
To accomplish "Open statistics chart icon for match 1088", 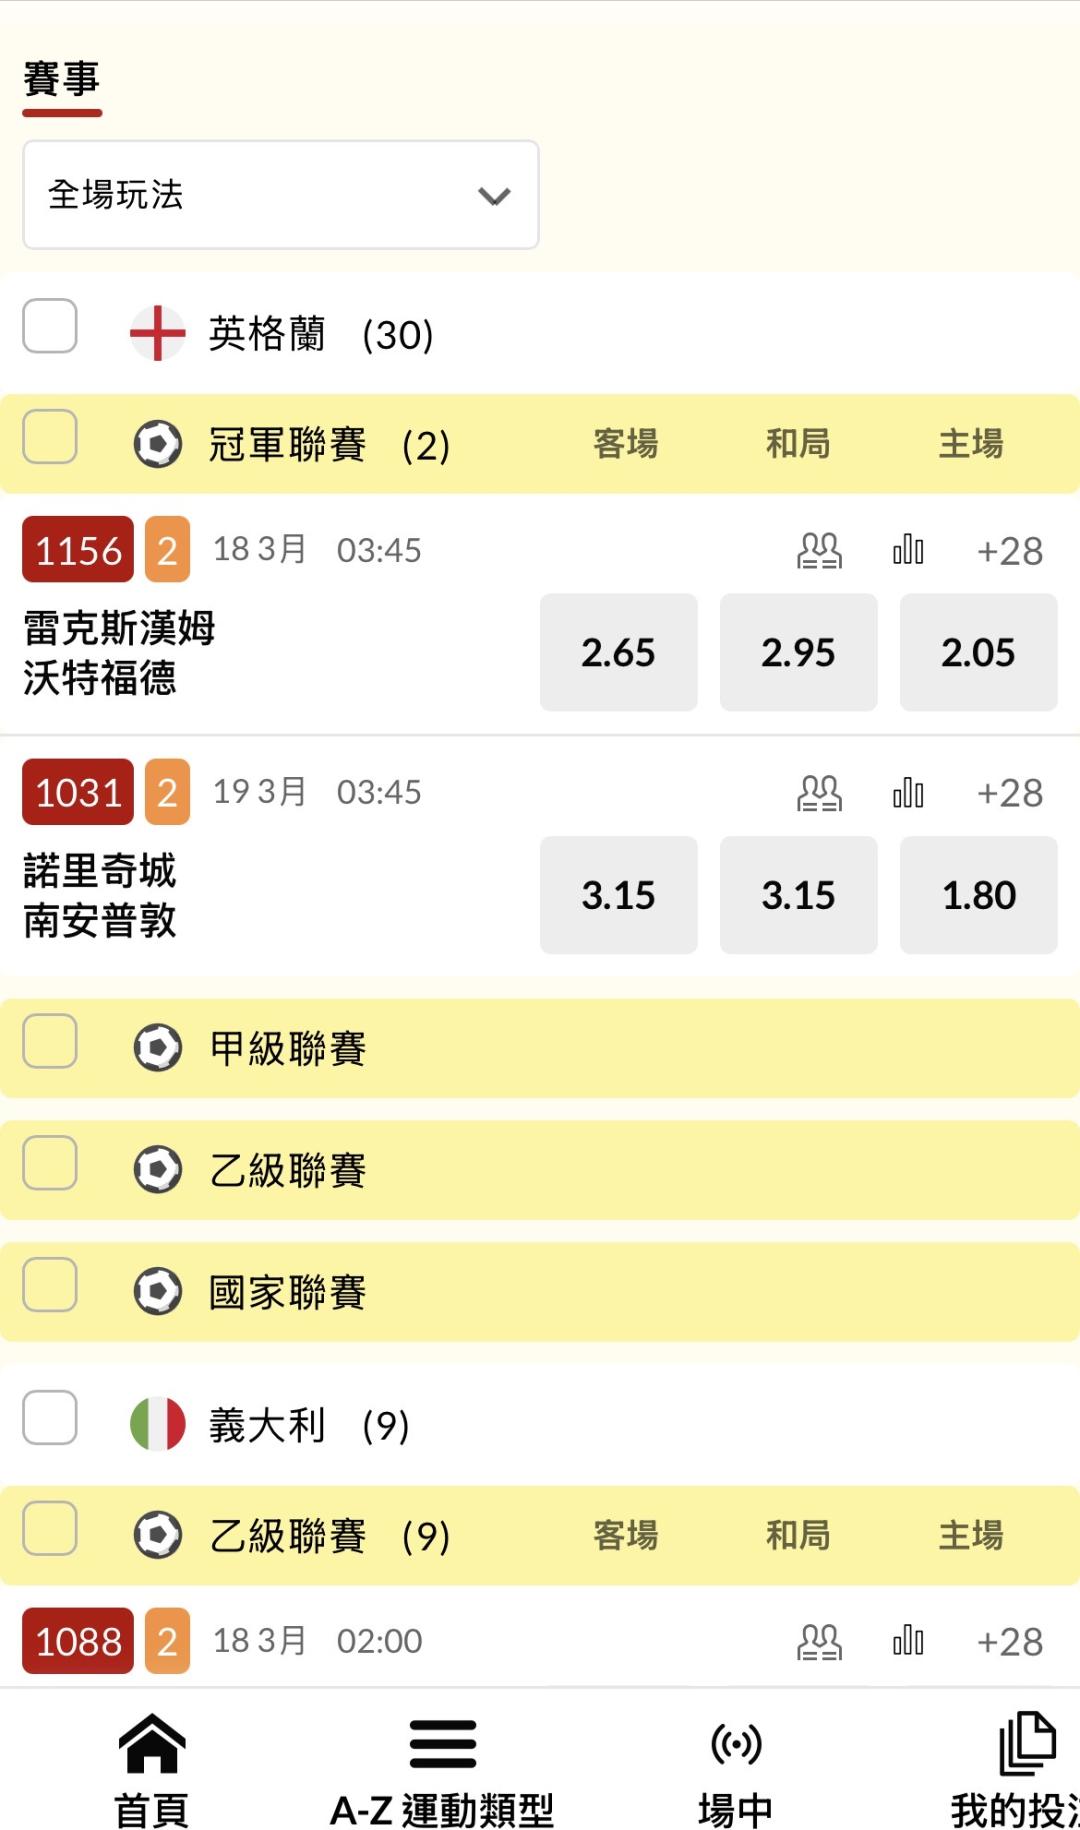I will coord(908,1641).
